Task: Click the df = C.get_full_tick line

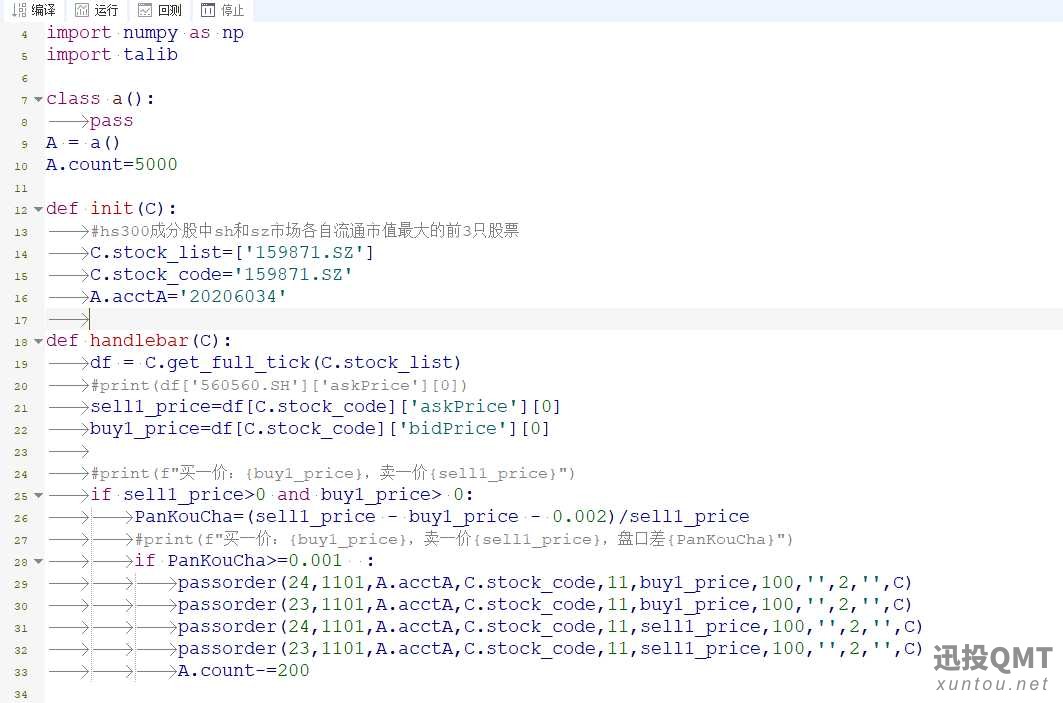Action: pyautogui.click(x=276, y=363)
